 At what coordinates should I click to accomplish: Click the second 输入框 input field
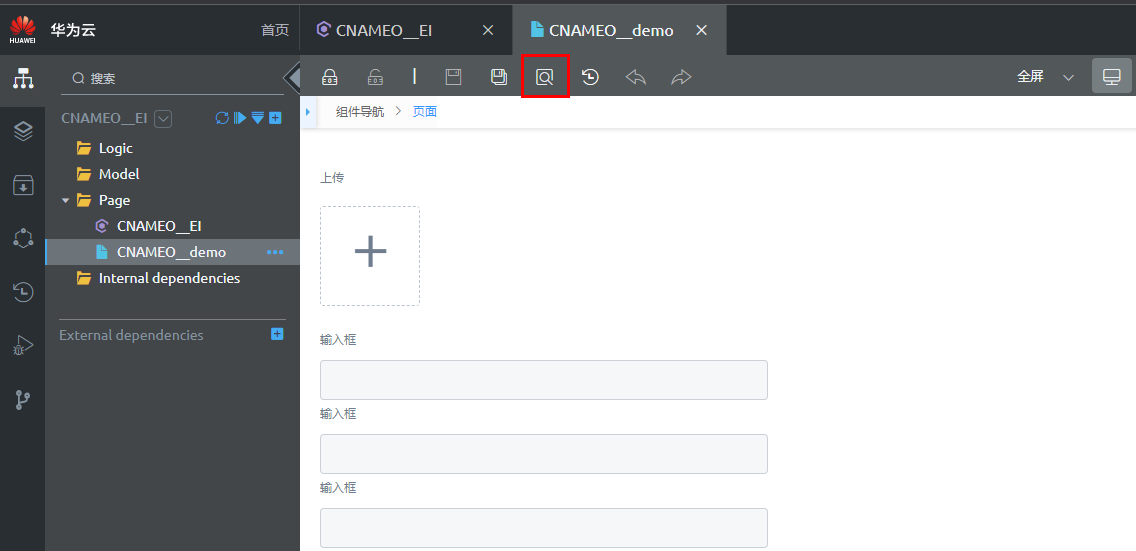tap(543, 453)
